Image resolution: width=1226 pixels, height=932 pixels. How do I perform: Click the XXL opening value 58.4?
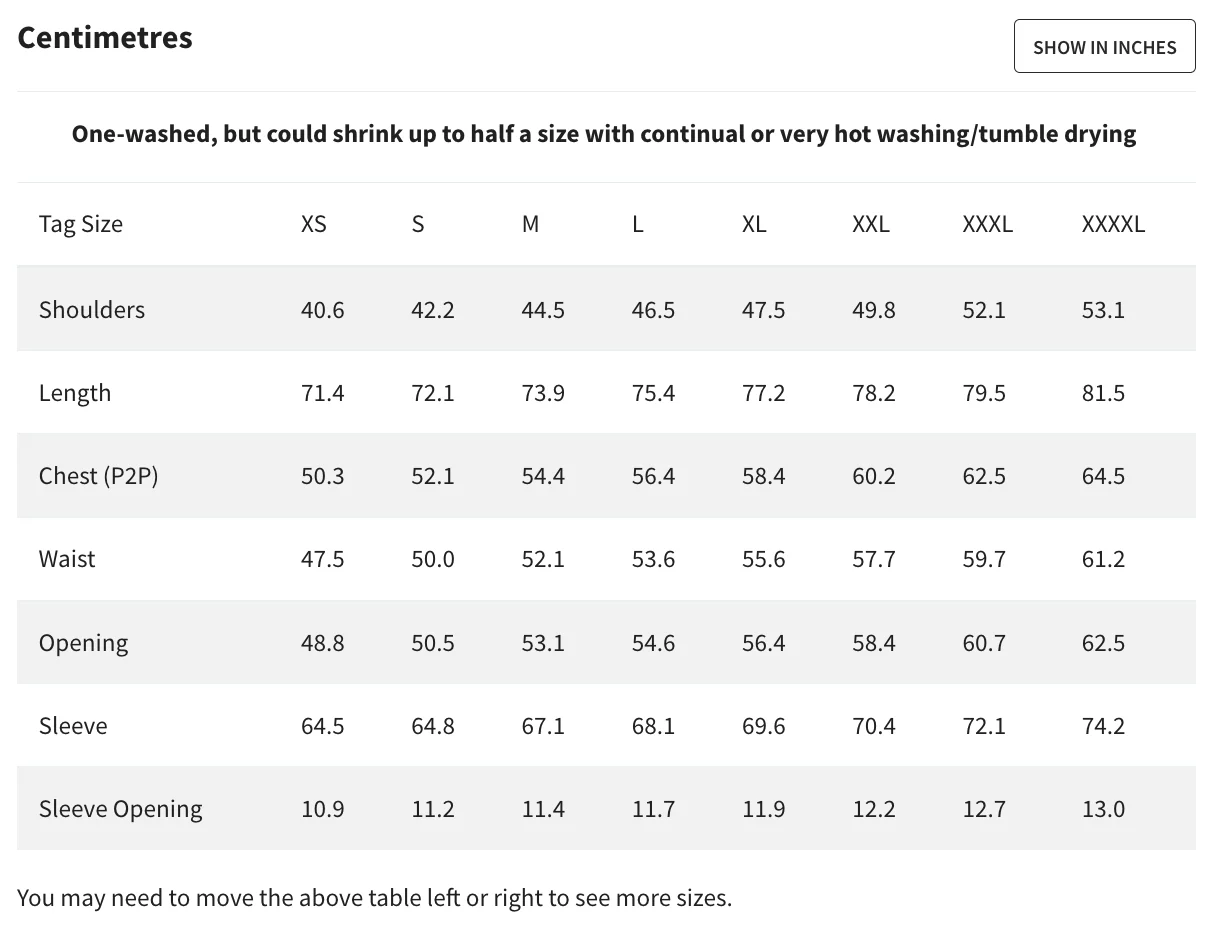click(x=873, y=643)
